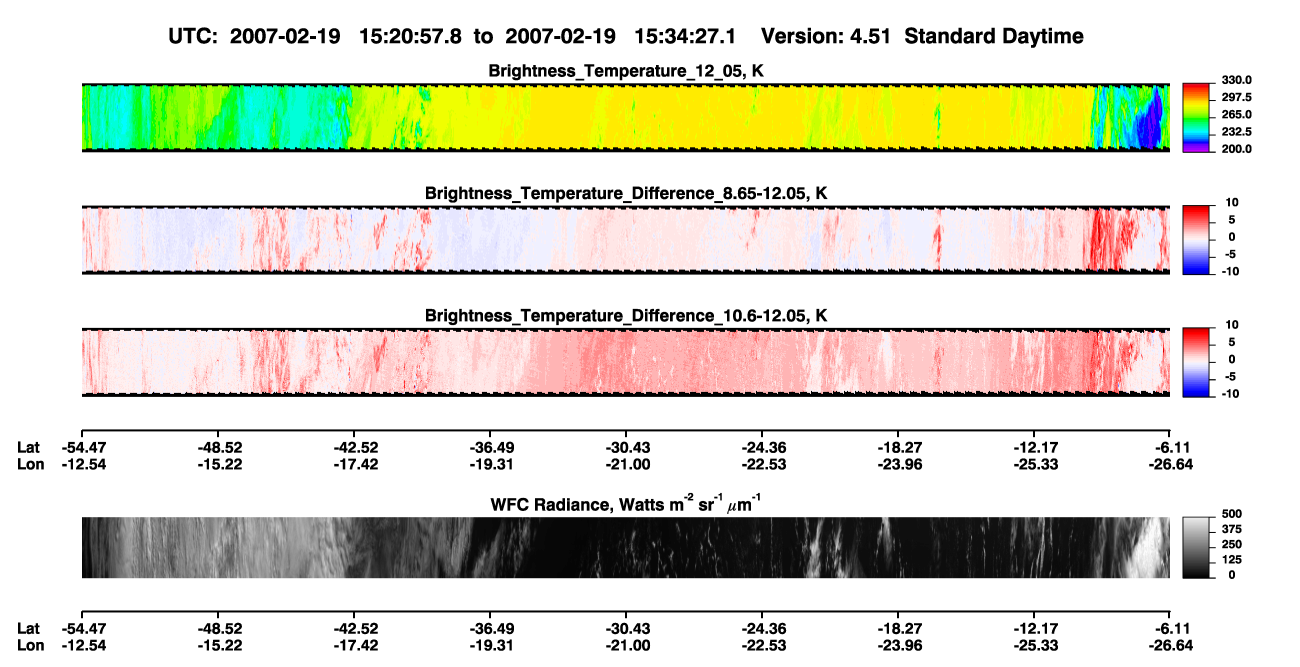Click '-5' on the 10.6-12.05 color bar
The image size is (1300, 667).
tap(1229, 377)
